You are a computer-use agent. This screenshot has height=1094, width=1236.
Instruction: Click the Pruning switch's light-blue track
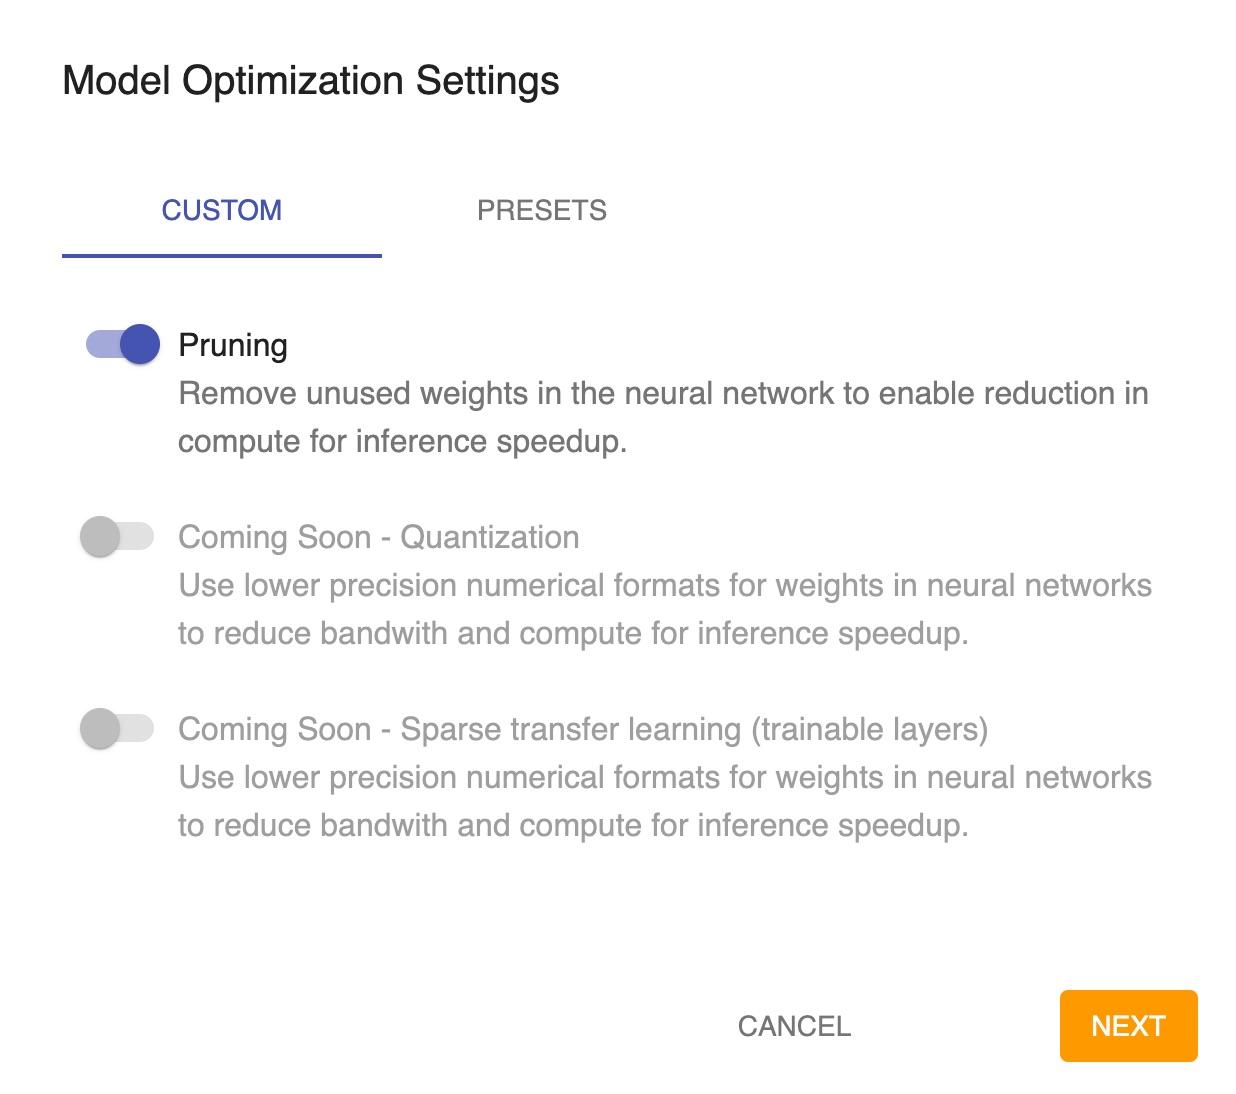tap(99, 345)
